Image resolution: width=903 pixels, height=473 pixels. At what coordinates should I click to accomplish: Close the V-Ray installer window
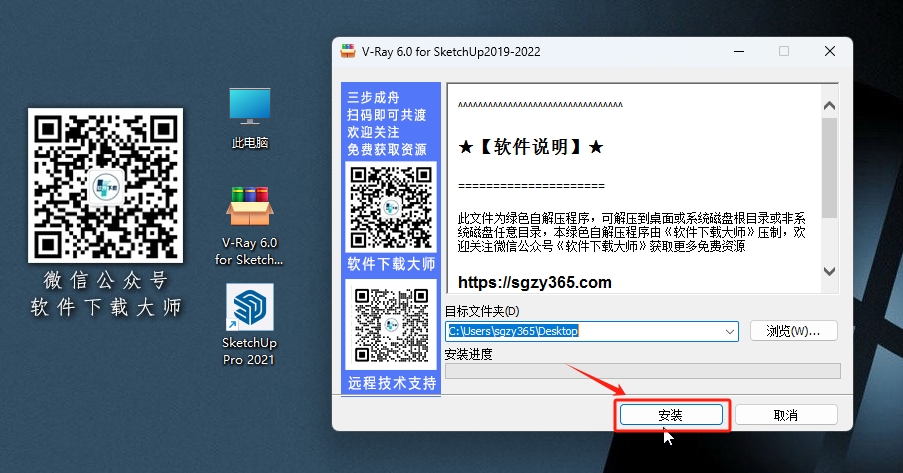tap(830, 51)
